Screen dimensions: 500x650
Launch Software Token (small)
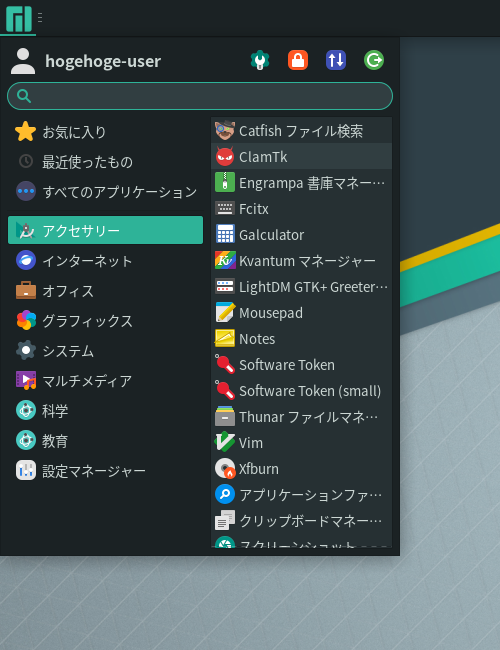[301, 391]
